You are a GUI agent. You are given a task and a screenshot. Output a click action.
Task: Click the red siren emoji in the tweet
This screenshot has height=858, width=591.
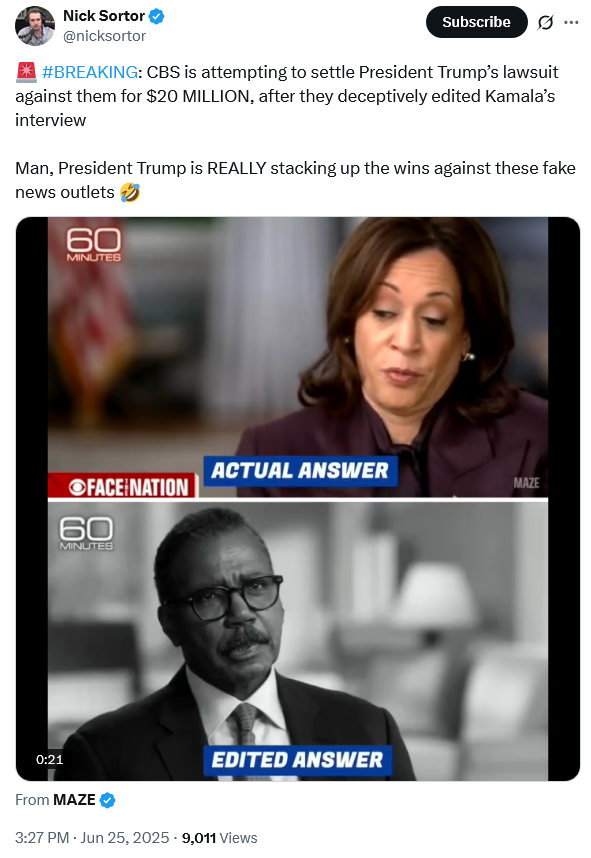tap(26, 72)
